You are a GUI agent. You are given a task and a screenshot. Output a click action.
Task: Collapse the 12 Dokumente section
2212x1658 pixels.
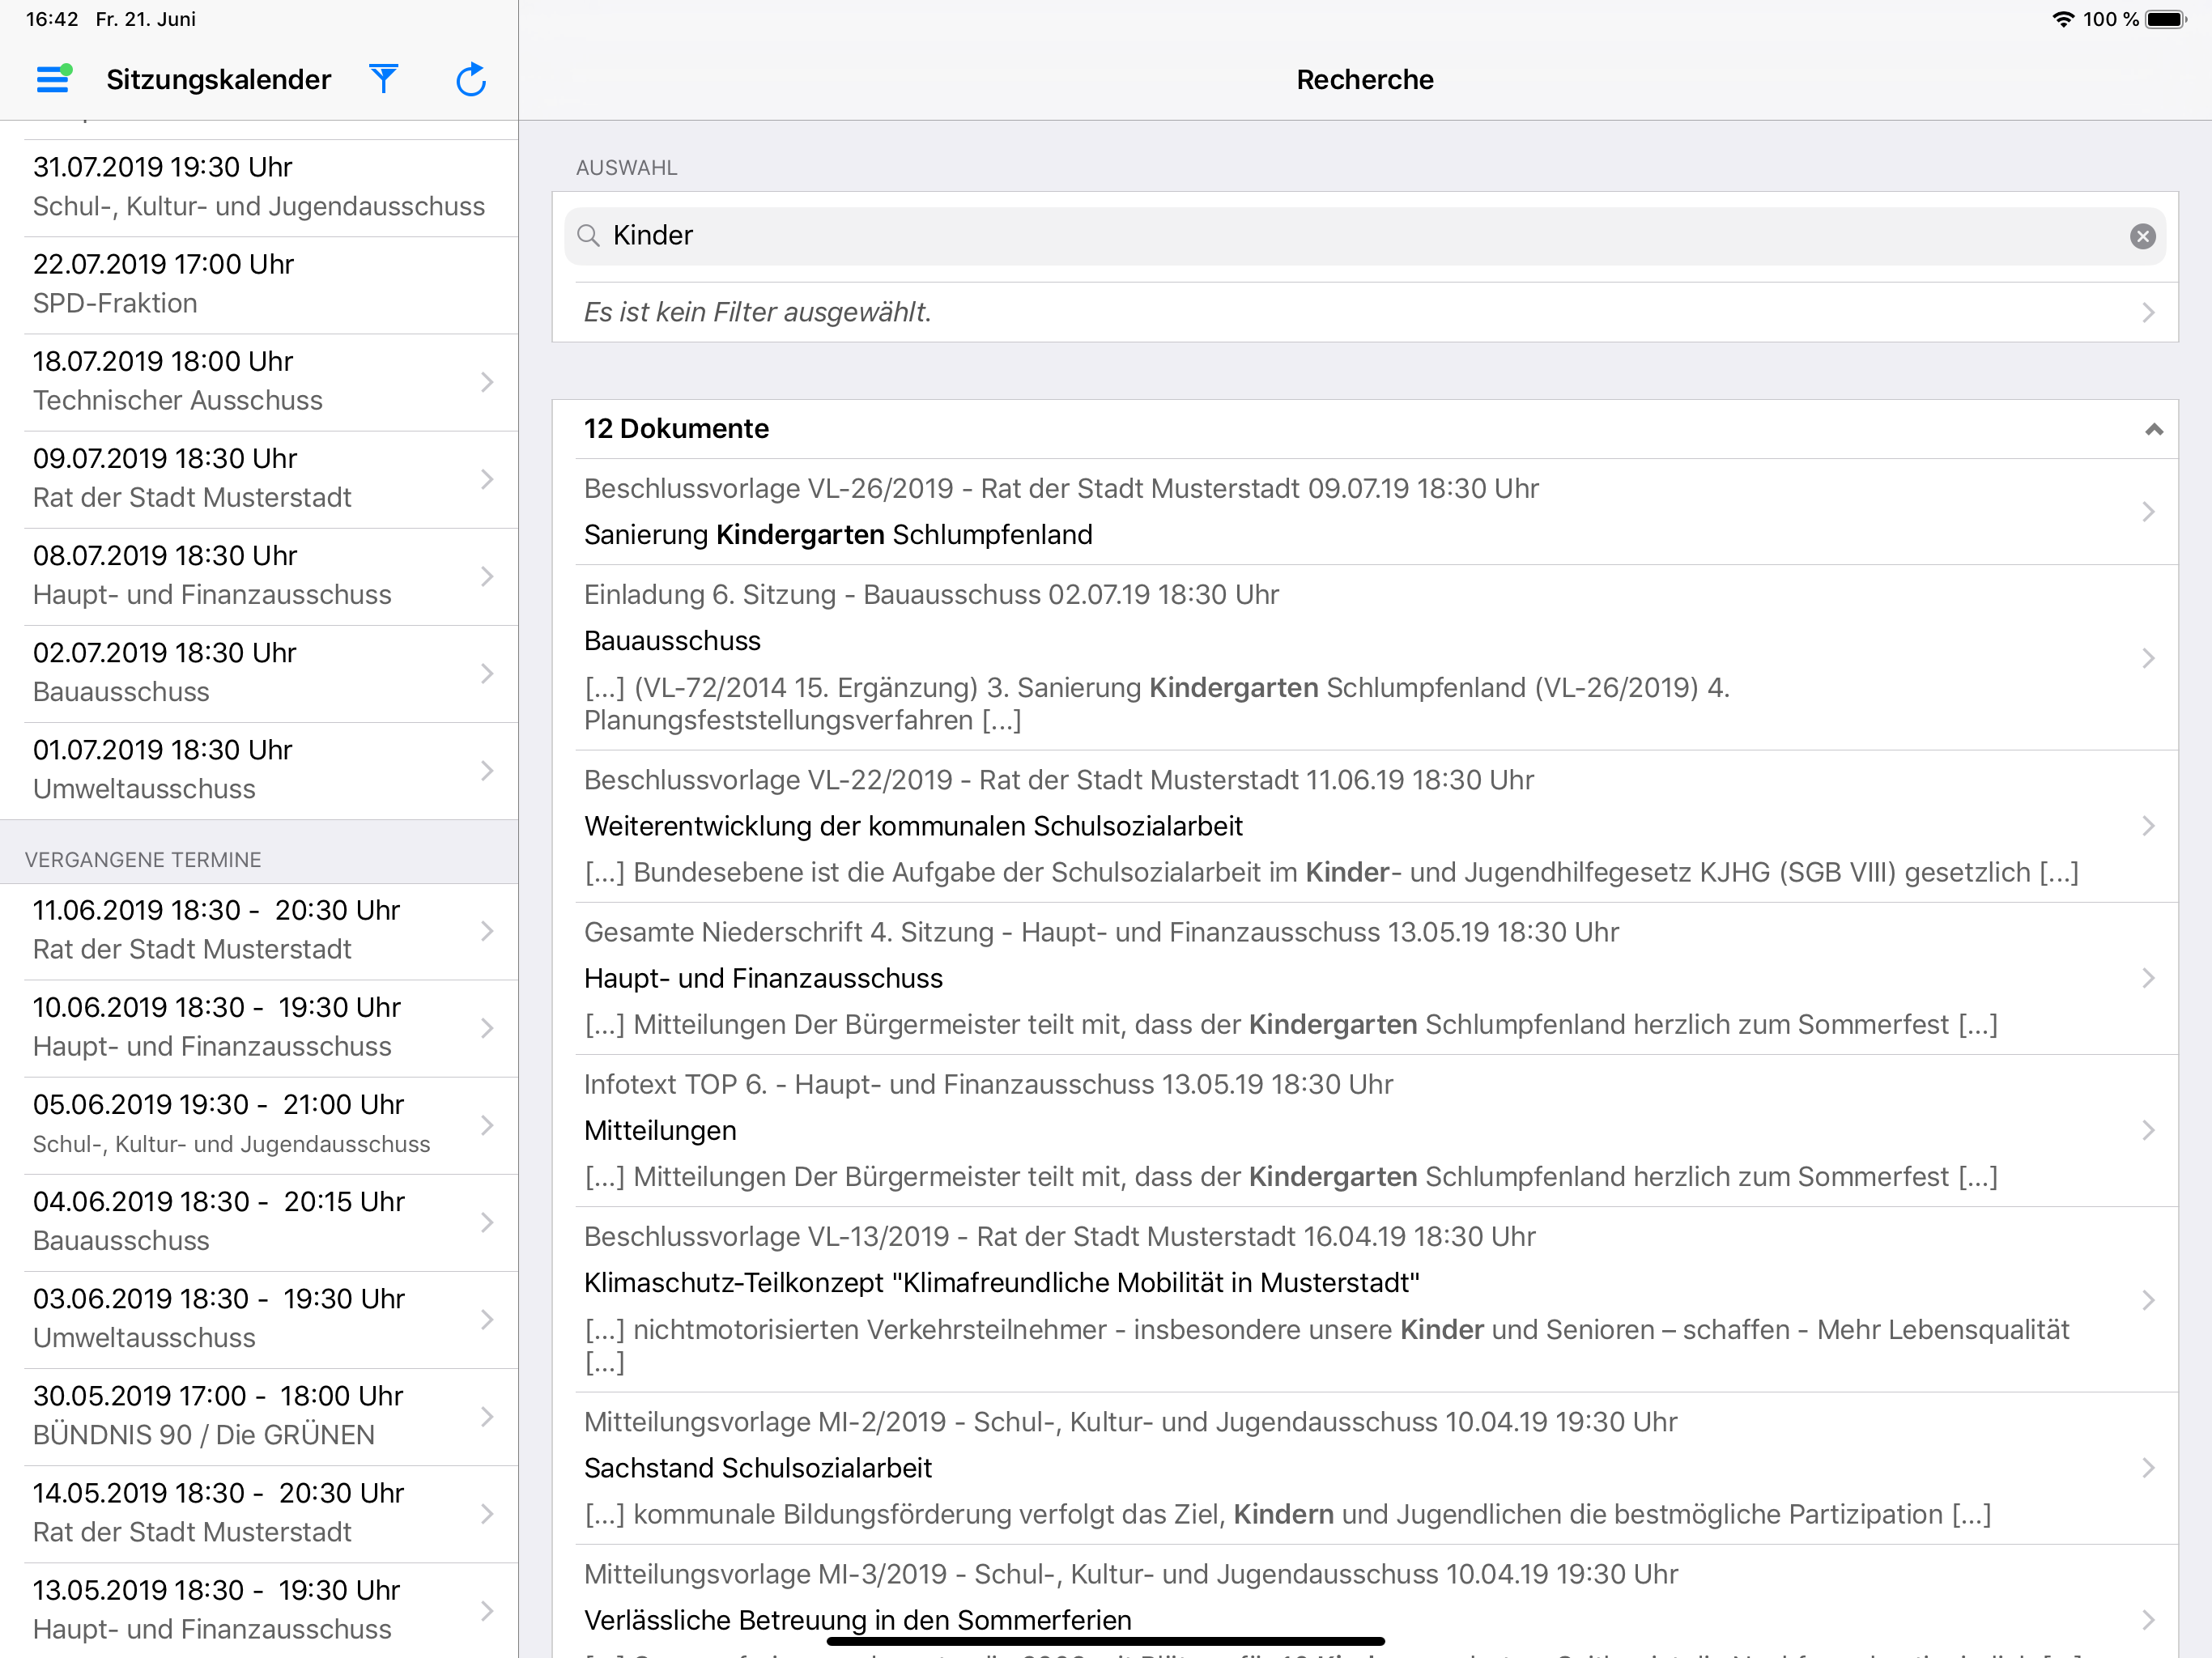pyautogui.click(x=2154, y=429)
